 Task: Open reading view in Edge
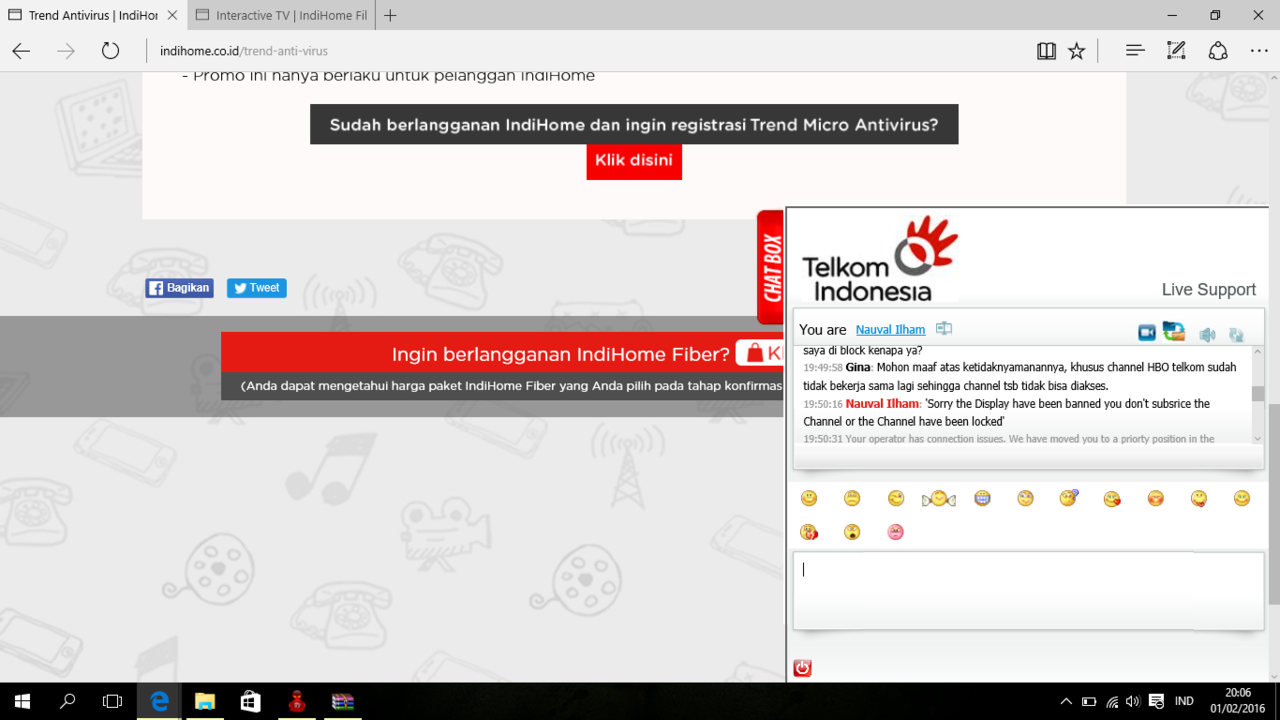[1046, 51]
